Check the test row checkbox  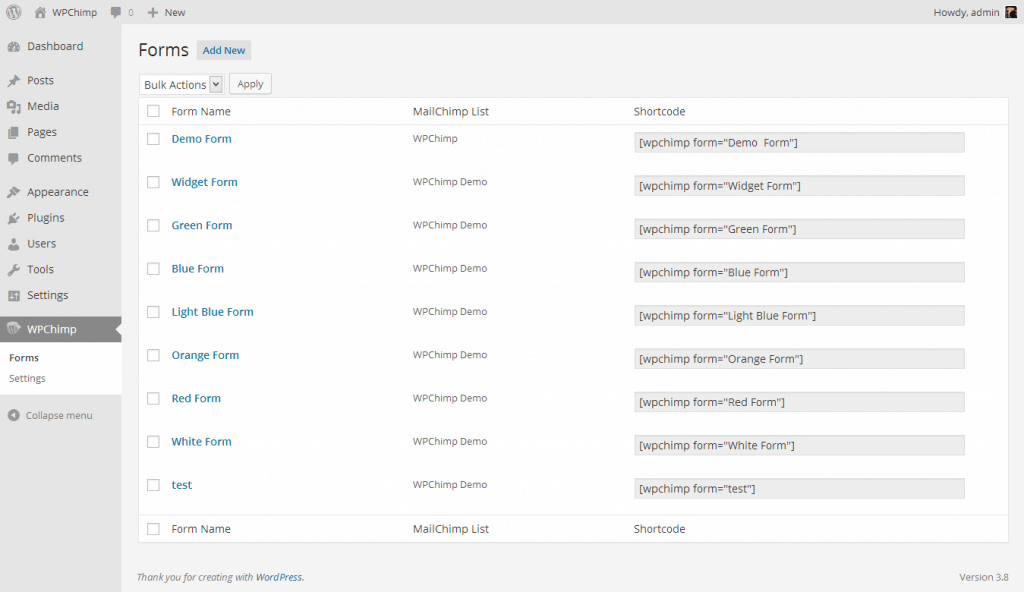(x=153, y=485)
